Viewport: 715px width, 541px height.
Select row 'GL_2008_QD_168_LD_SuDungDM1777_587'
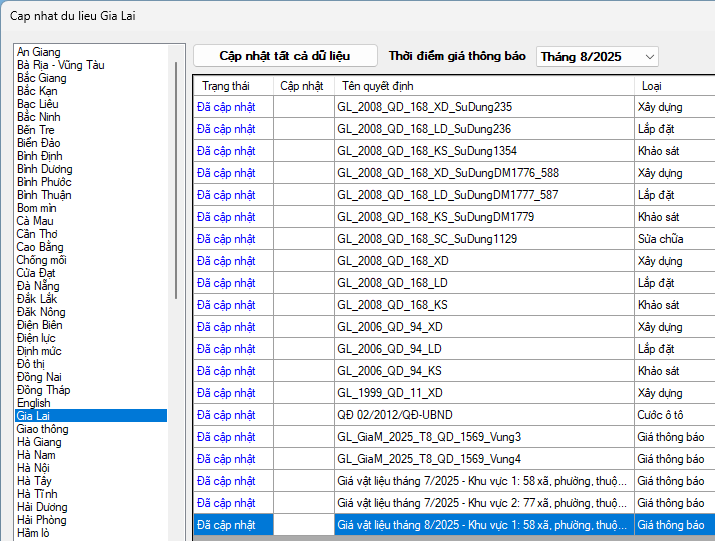[454, 195]
